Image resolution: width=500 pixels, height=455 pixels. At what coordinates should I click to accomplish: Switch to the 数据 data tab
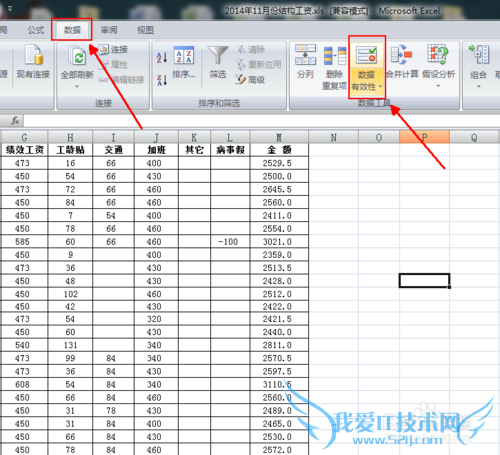tap(72, 30)
